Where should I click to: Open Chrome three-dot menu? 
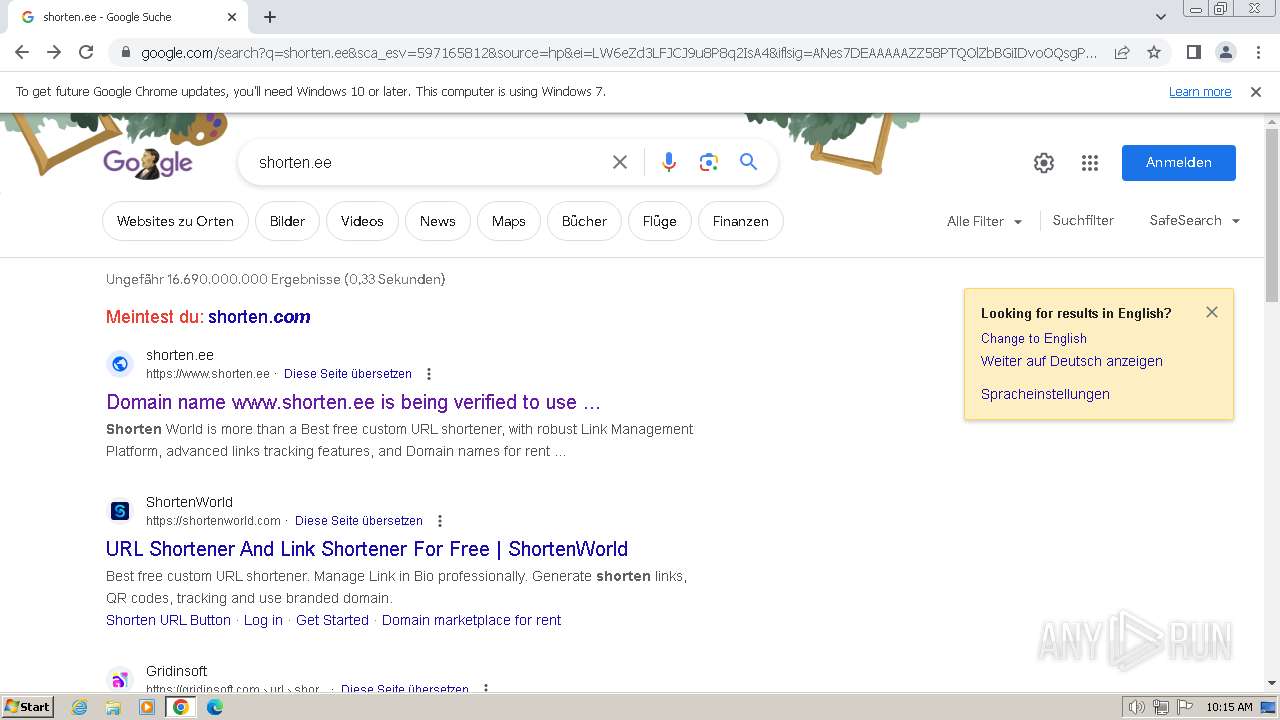(x=1257, y=52)
